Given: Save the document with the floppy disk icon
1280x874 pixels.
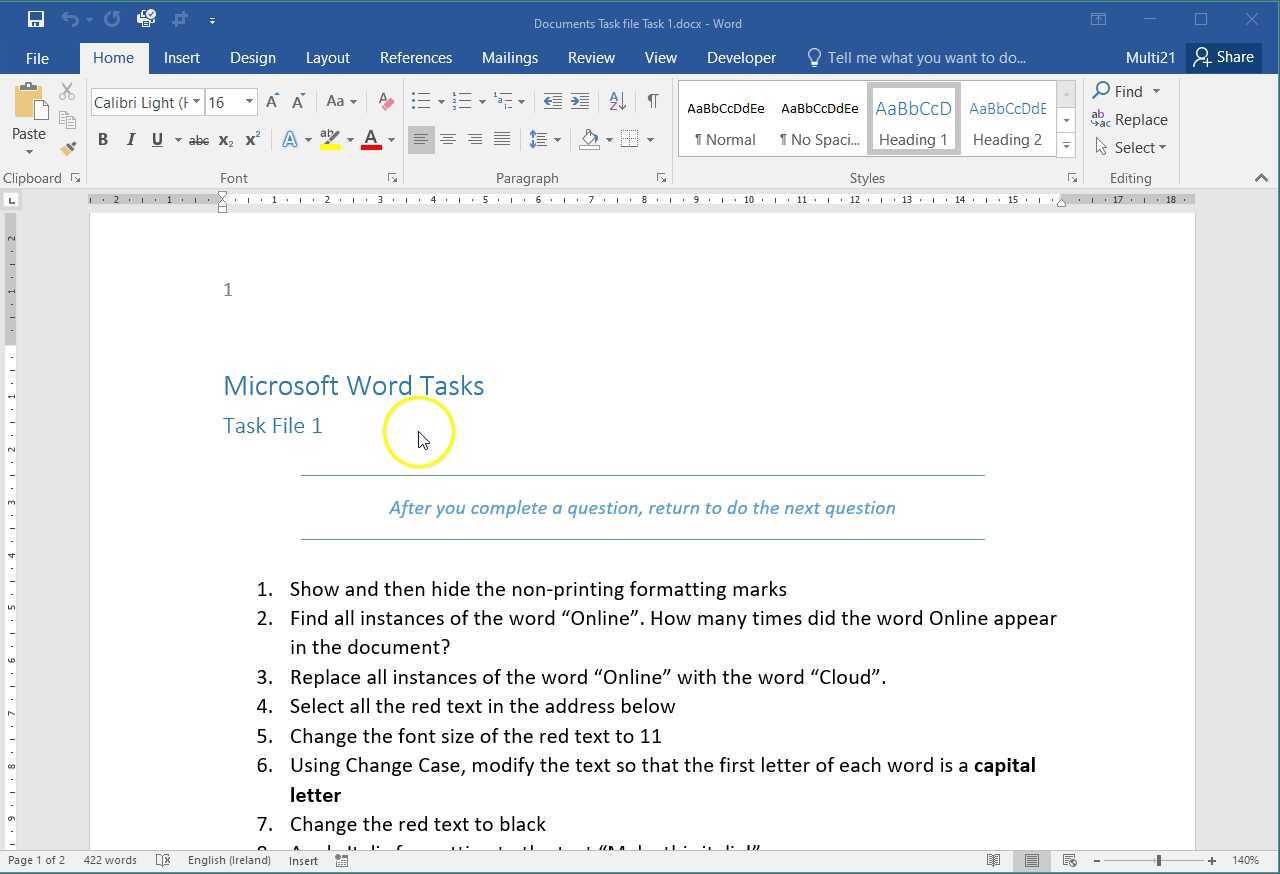Looking at the screenshot, I should pos(35,19).
